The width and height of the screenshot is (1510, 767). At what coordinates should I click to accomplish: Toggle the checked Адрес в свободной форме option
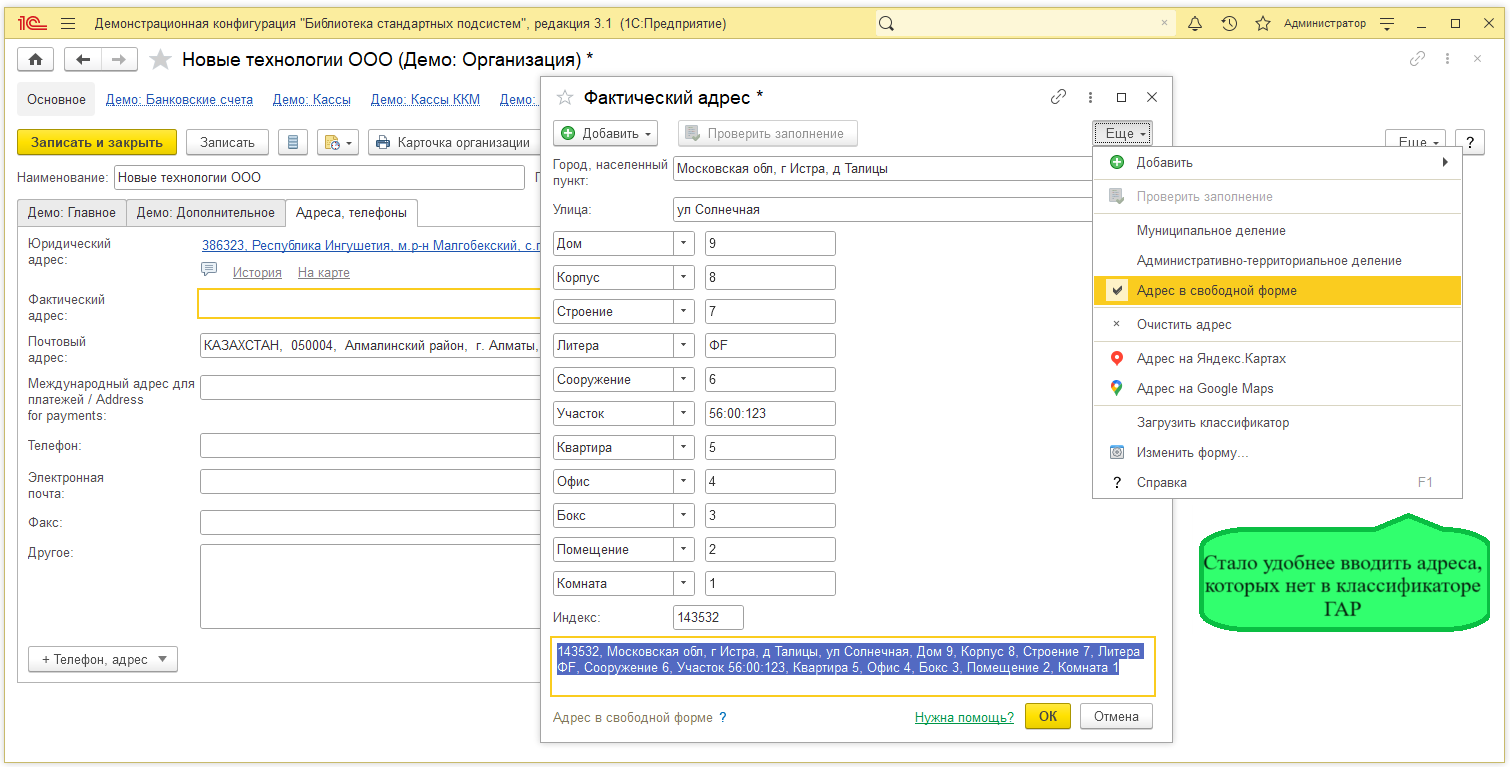(x=1216, y=291)
